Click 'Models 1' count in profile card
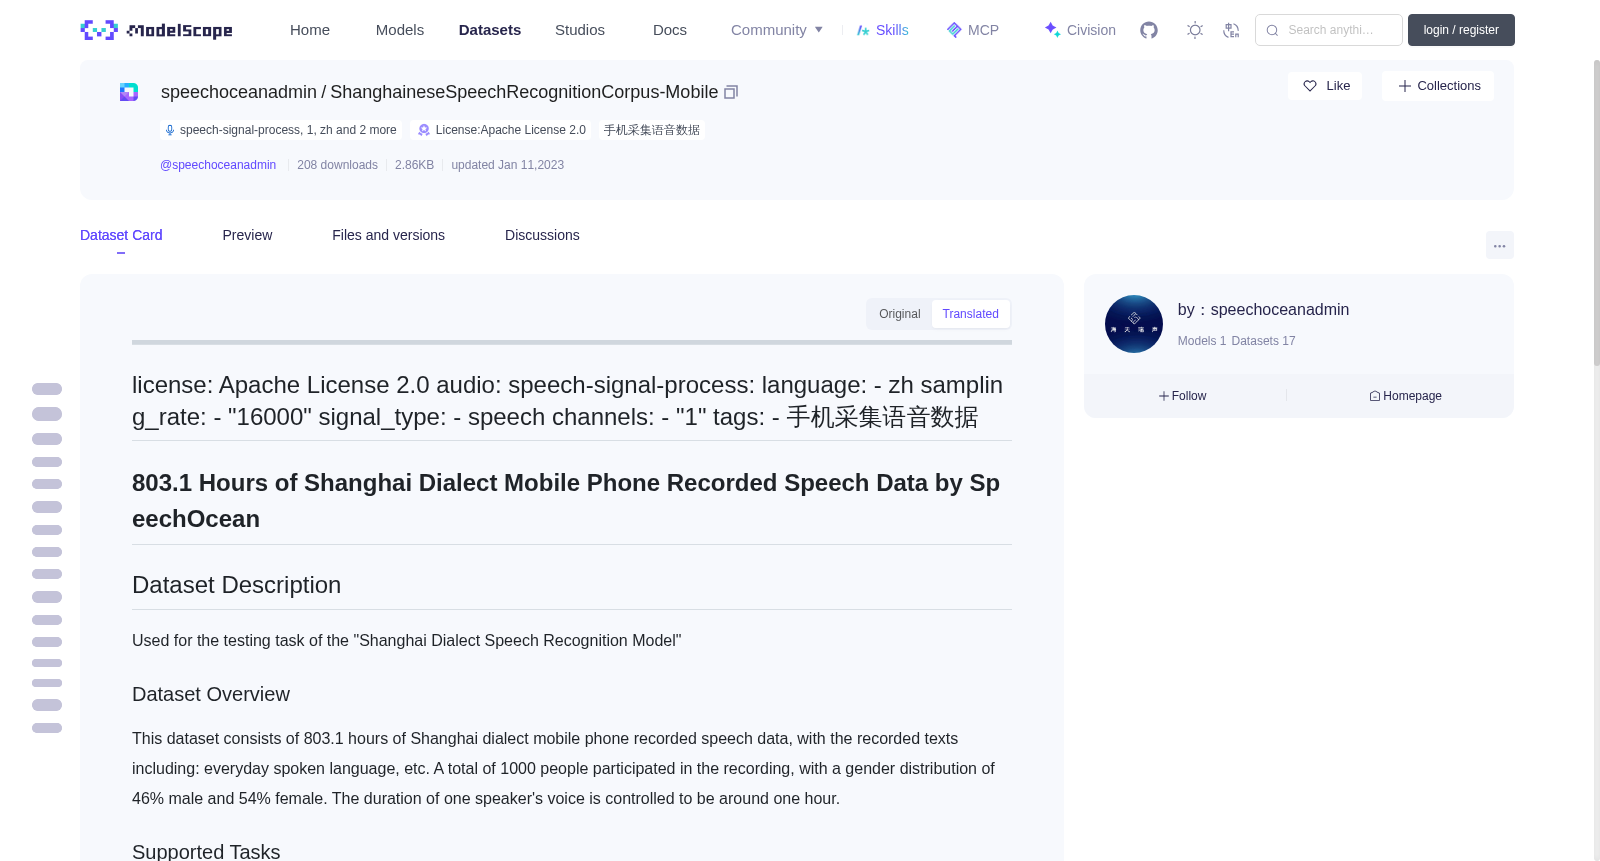 (x=1201, y=341)
